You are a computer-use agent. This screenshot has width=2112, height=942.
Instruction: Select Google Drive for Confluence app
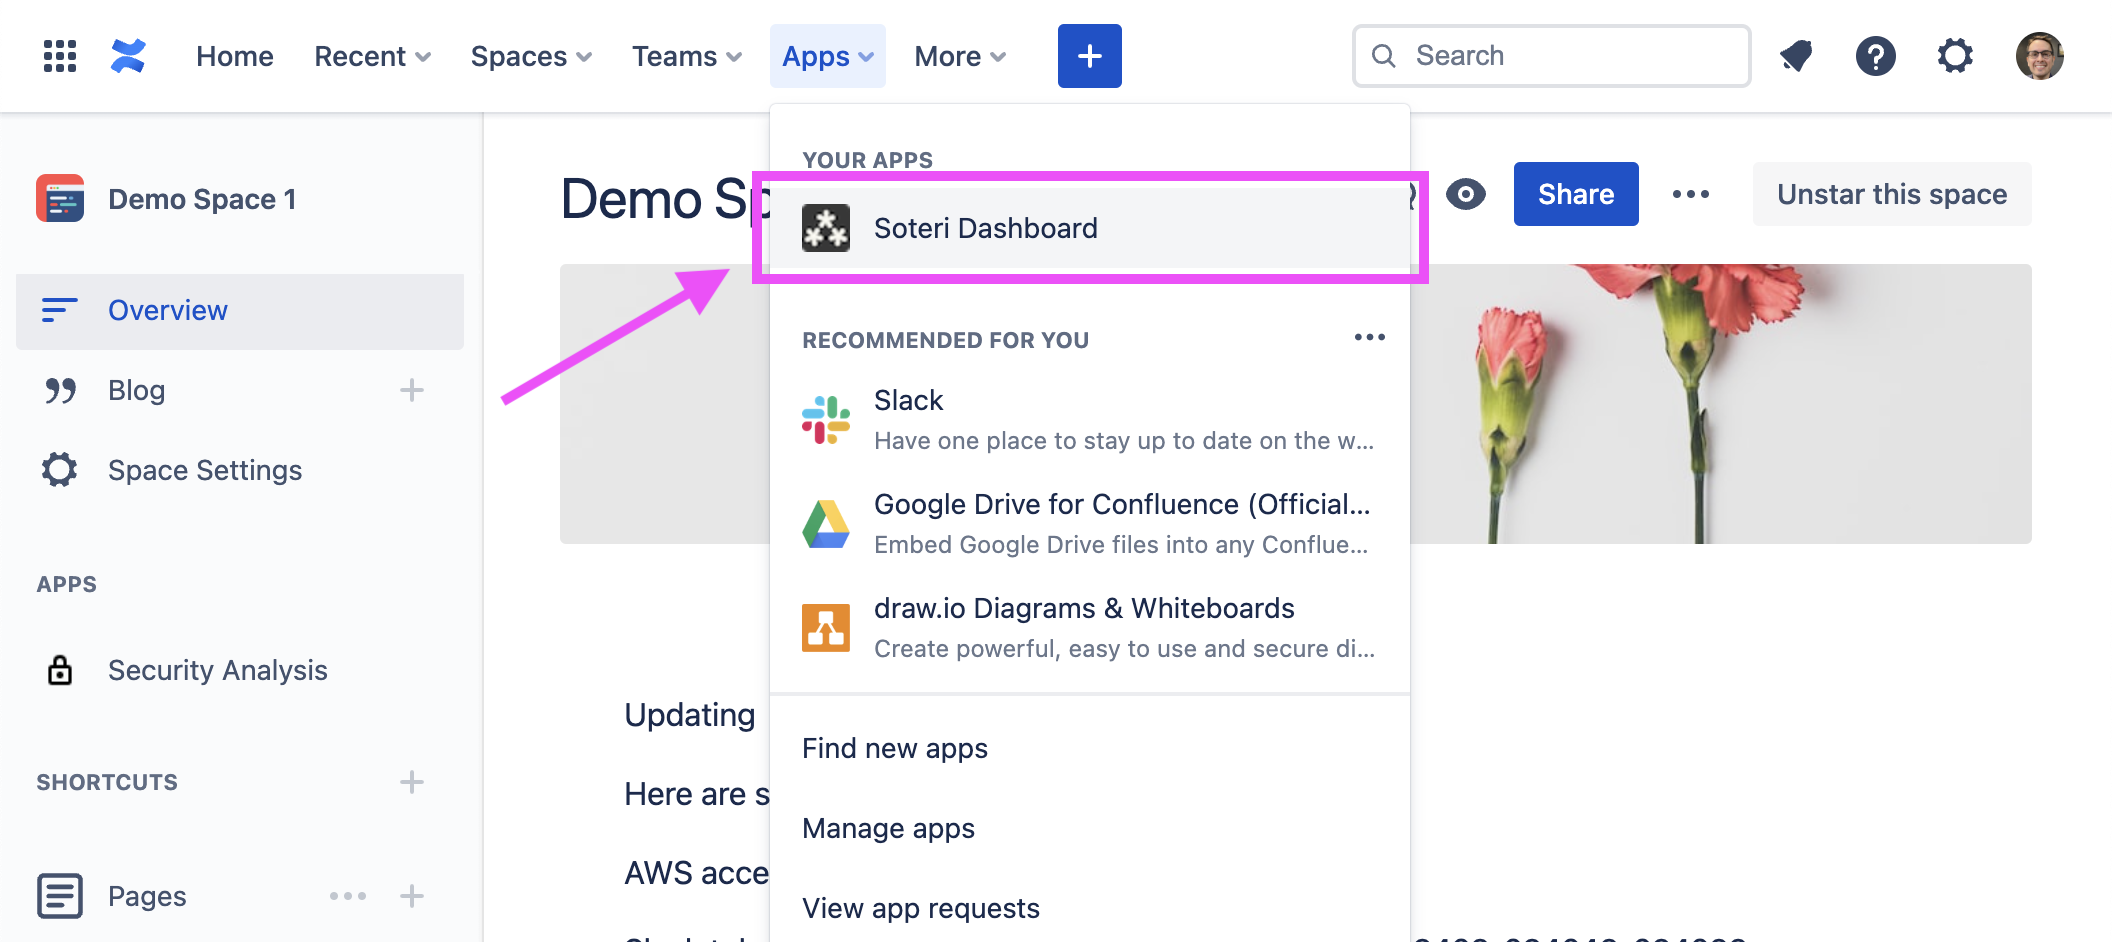(x=1090, y=524)
